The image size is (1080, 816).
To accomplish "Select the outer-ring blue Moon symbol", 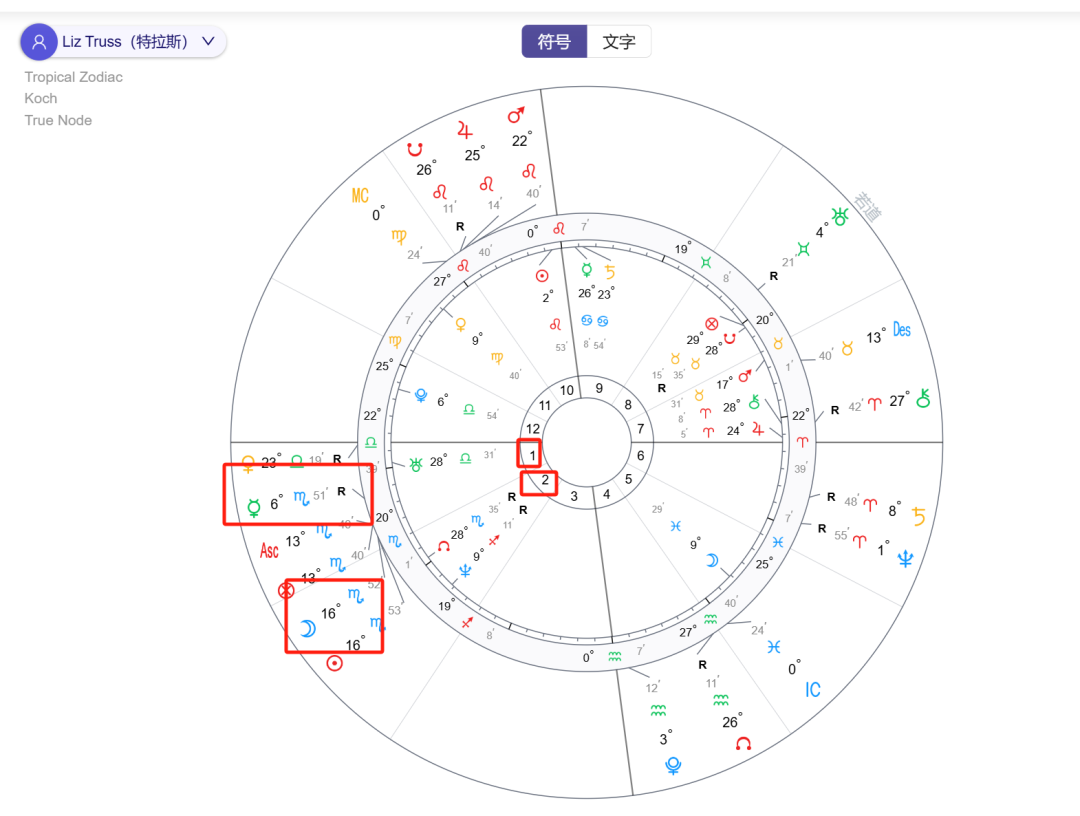I will pos(307,628).
